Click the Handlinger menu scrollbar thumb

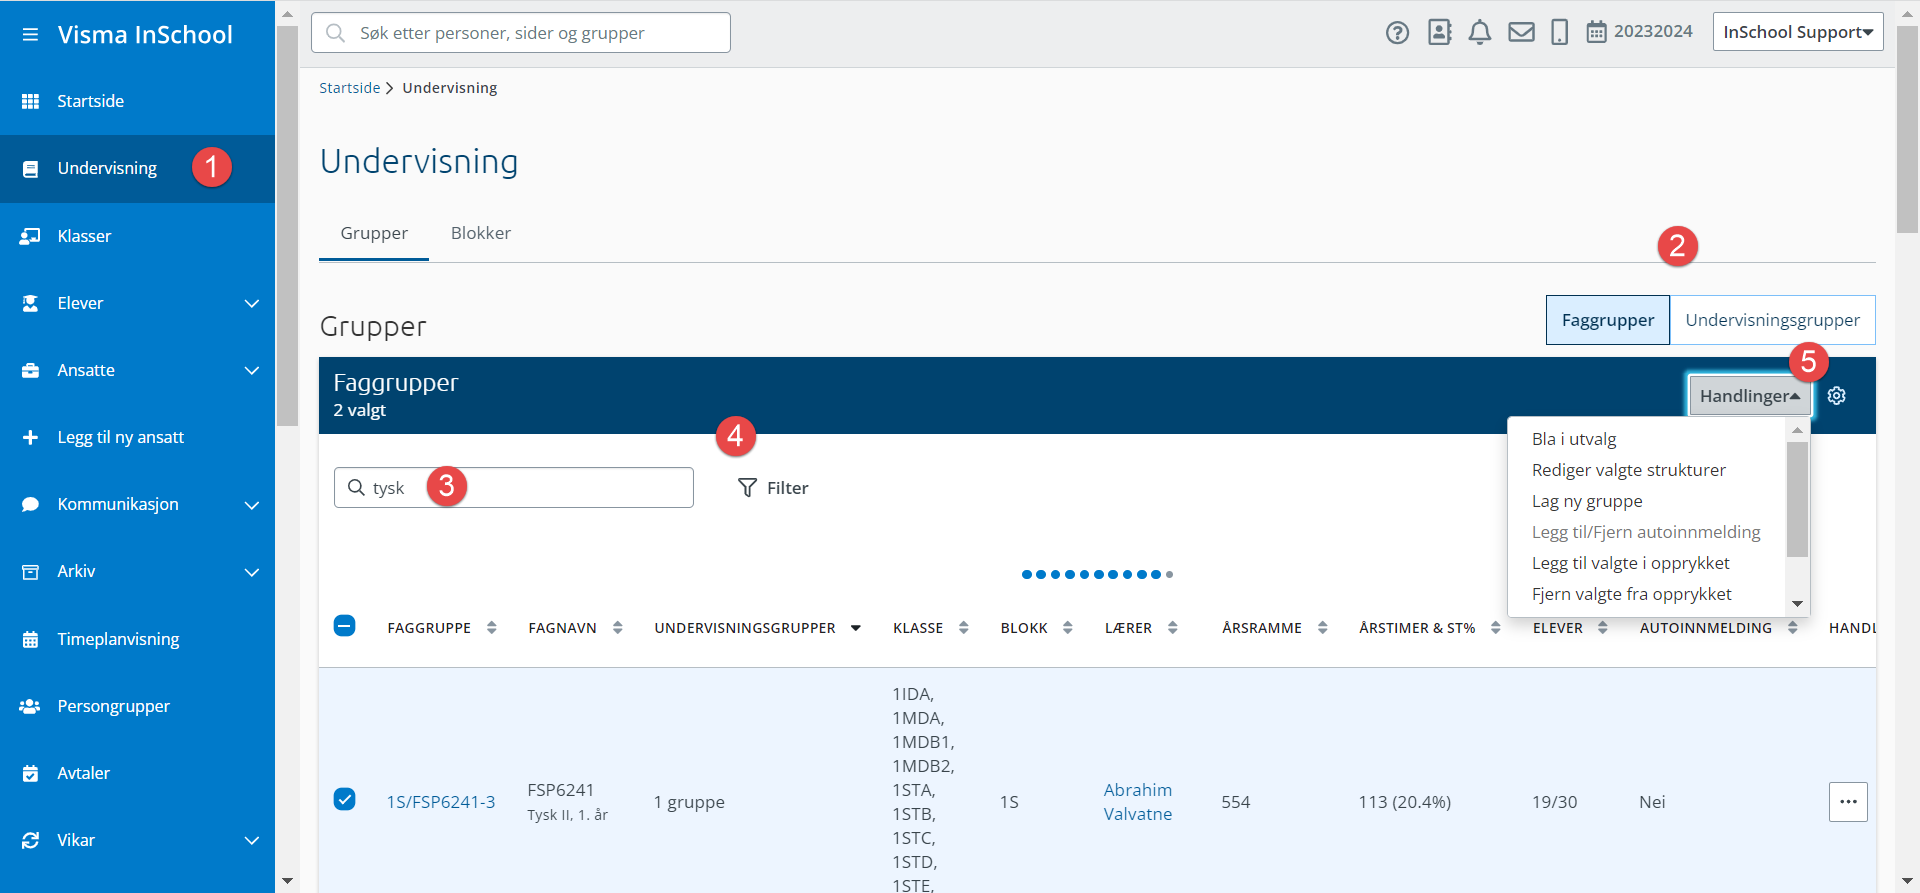1797,499
